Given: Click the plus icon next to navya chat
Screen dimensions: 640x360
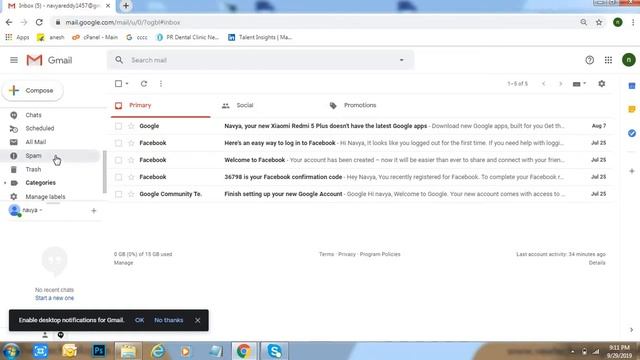Looking at the screenshot, I should click(93, 211).
